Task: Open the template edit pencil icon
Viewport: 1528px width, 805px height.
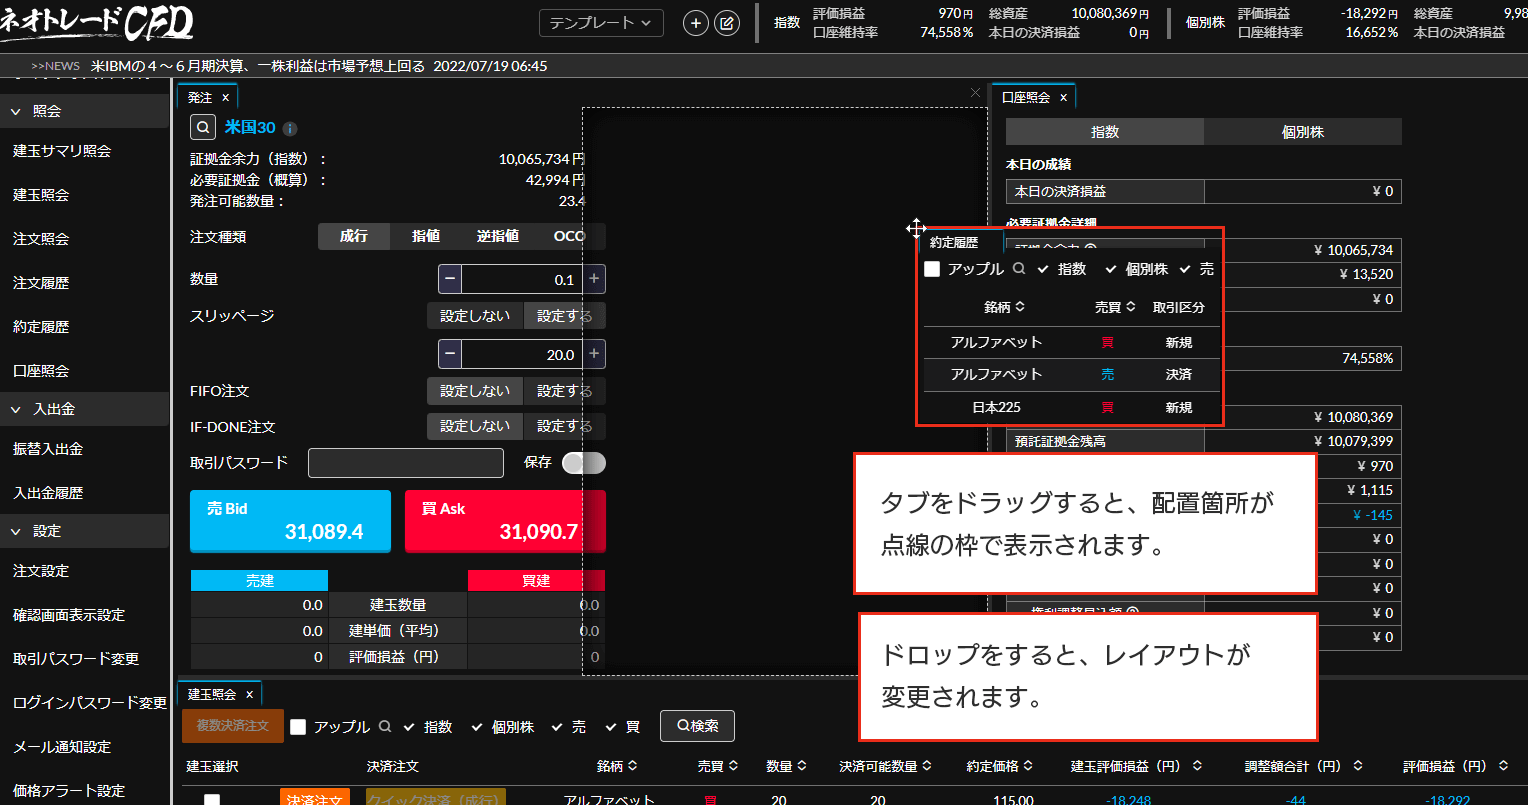Action: pyautogui.click(x=727, y=23)
